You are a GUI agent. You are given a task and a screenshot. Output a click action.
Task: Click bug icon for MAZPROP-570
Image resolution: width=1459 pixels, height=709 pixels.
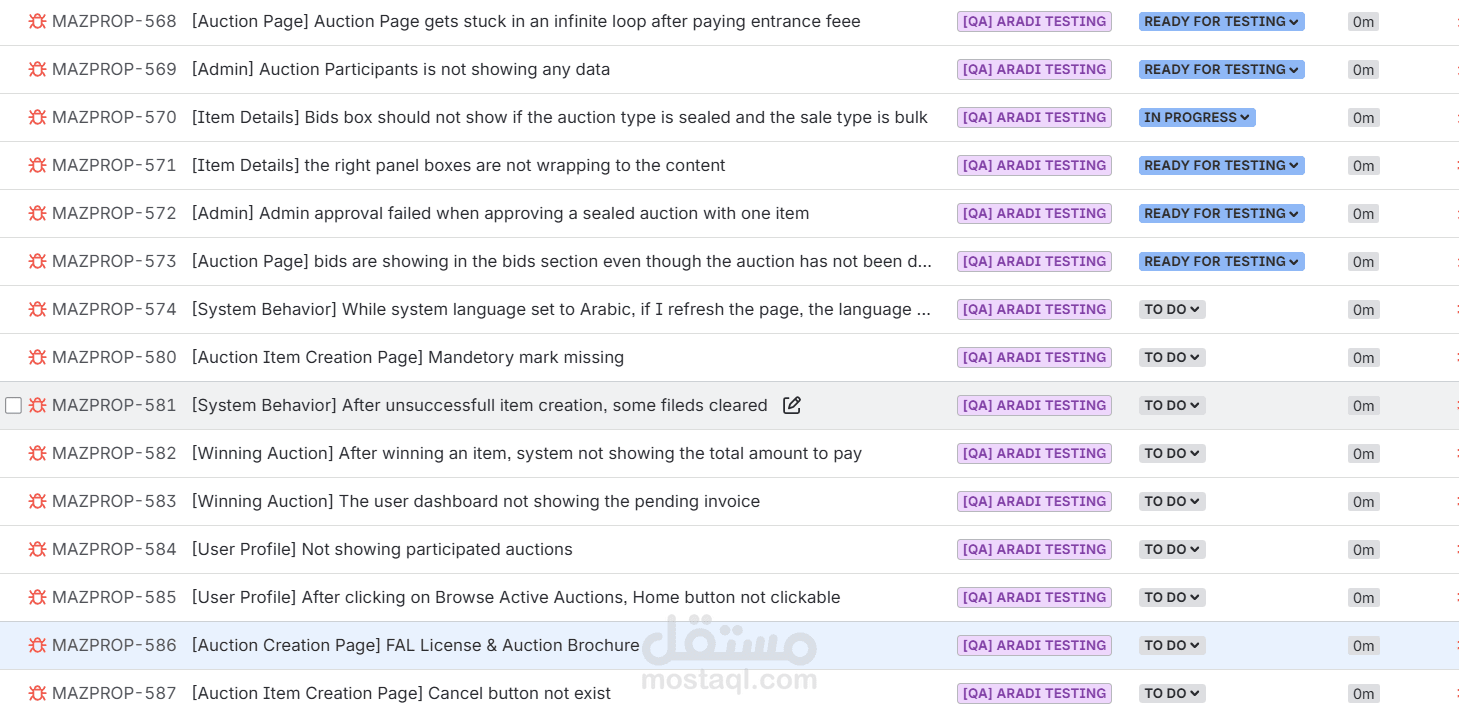coord(38,117)
